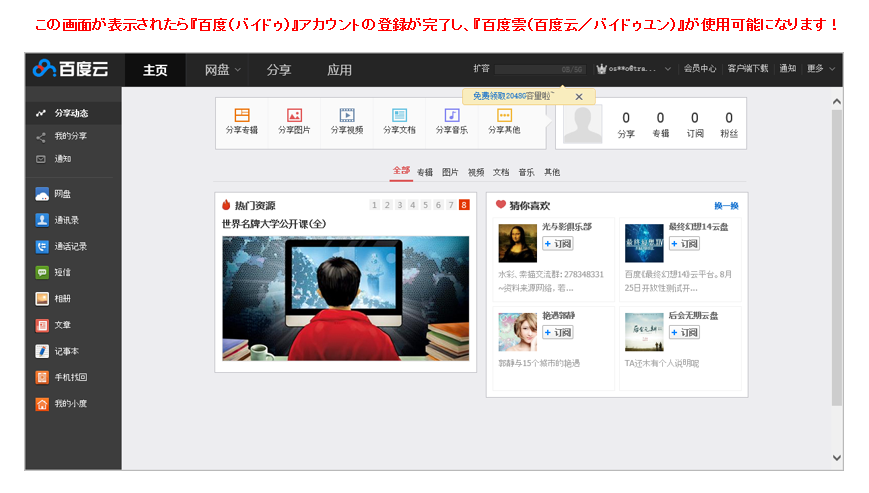The image size is (869, 493).
Task: Click the storage capacity progress bar
Action: (539, 69)
